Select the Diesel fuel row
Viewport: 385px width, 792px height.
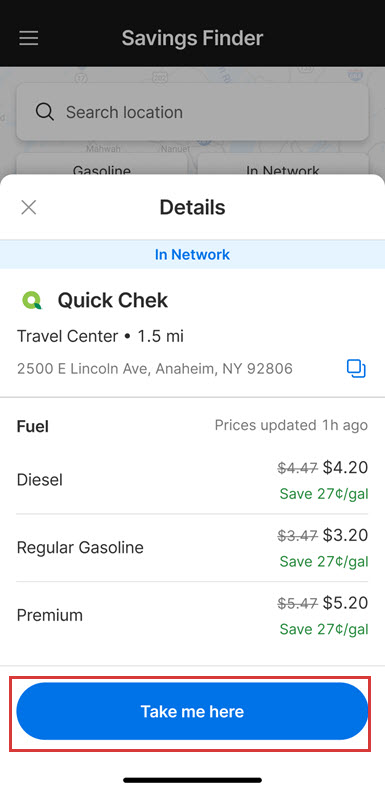[192, 480]
